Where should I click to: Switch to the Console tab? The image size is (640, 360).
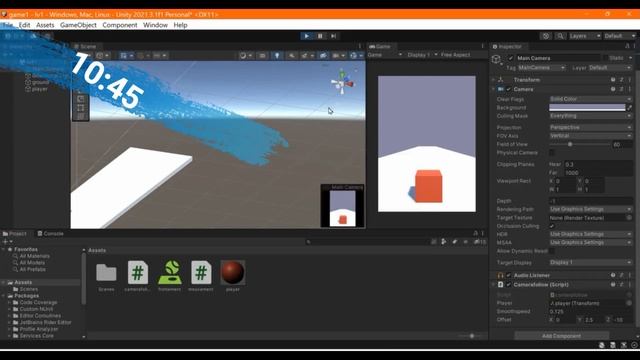pos(51,233)
